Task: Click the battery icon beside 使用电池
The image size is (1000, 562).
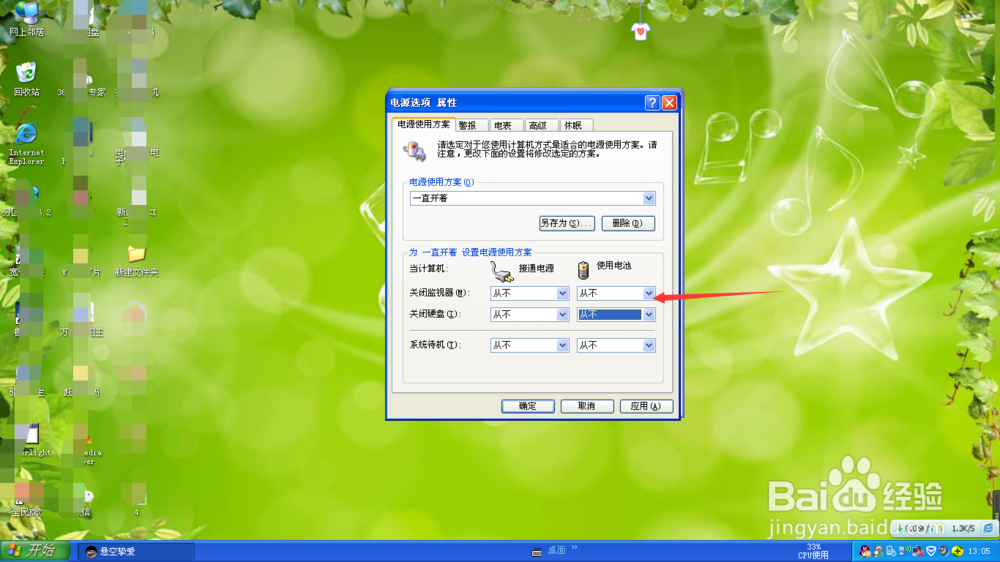Action: (x=583, y=270)
